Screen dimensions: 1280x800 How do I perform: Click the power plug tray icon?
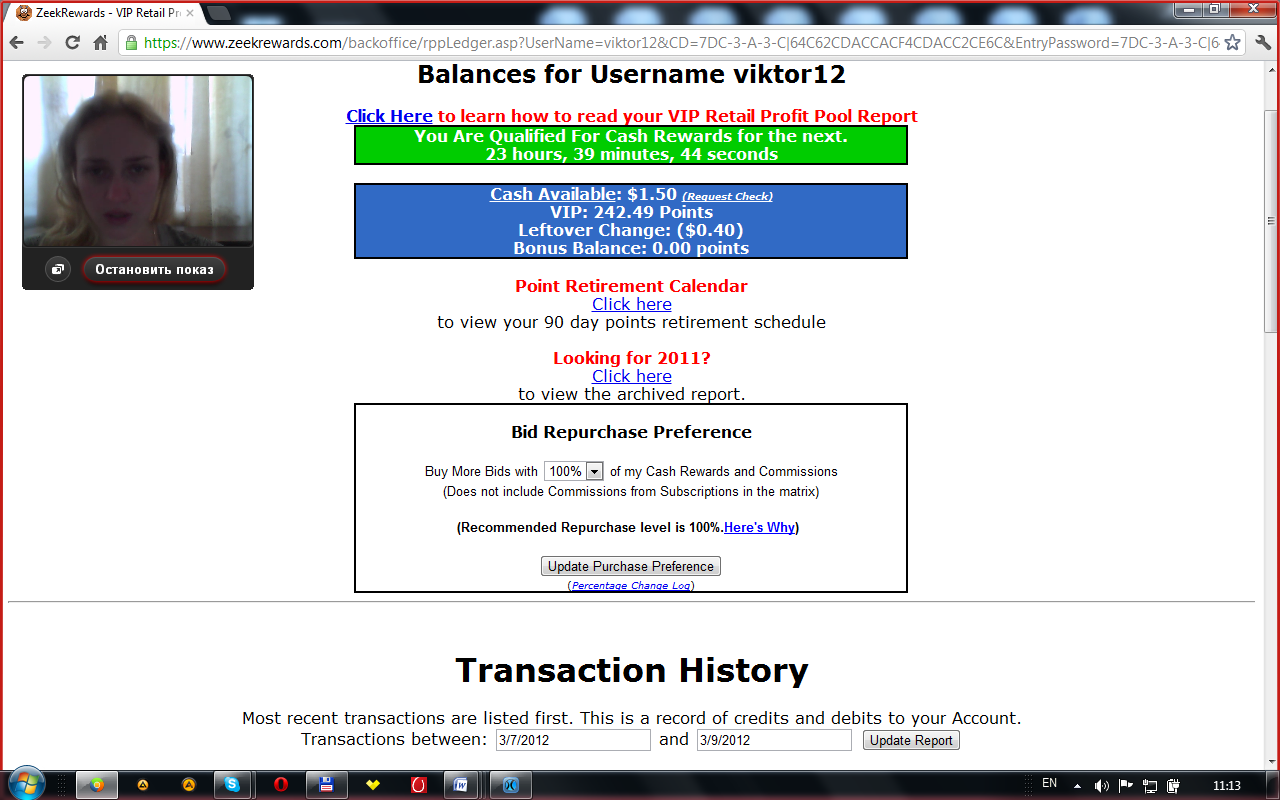click(1173, 785)
